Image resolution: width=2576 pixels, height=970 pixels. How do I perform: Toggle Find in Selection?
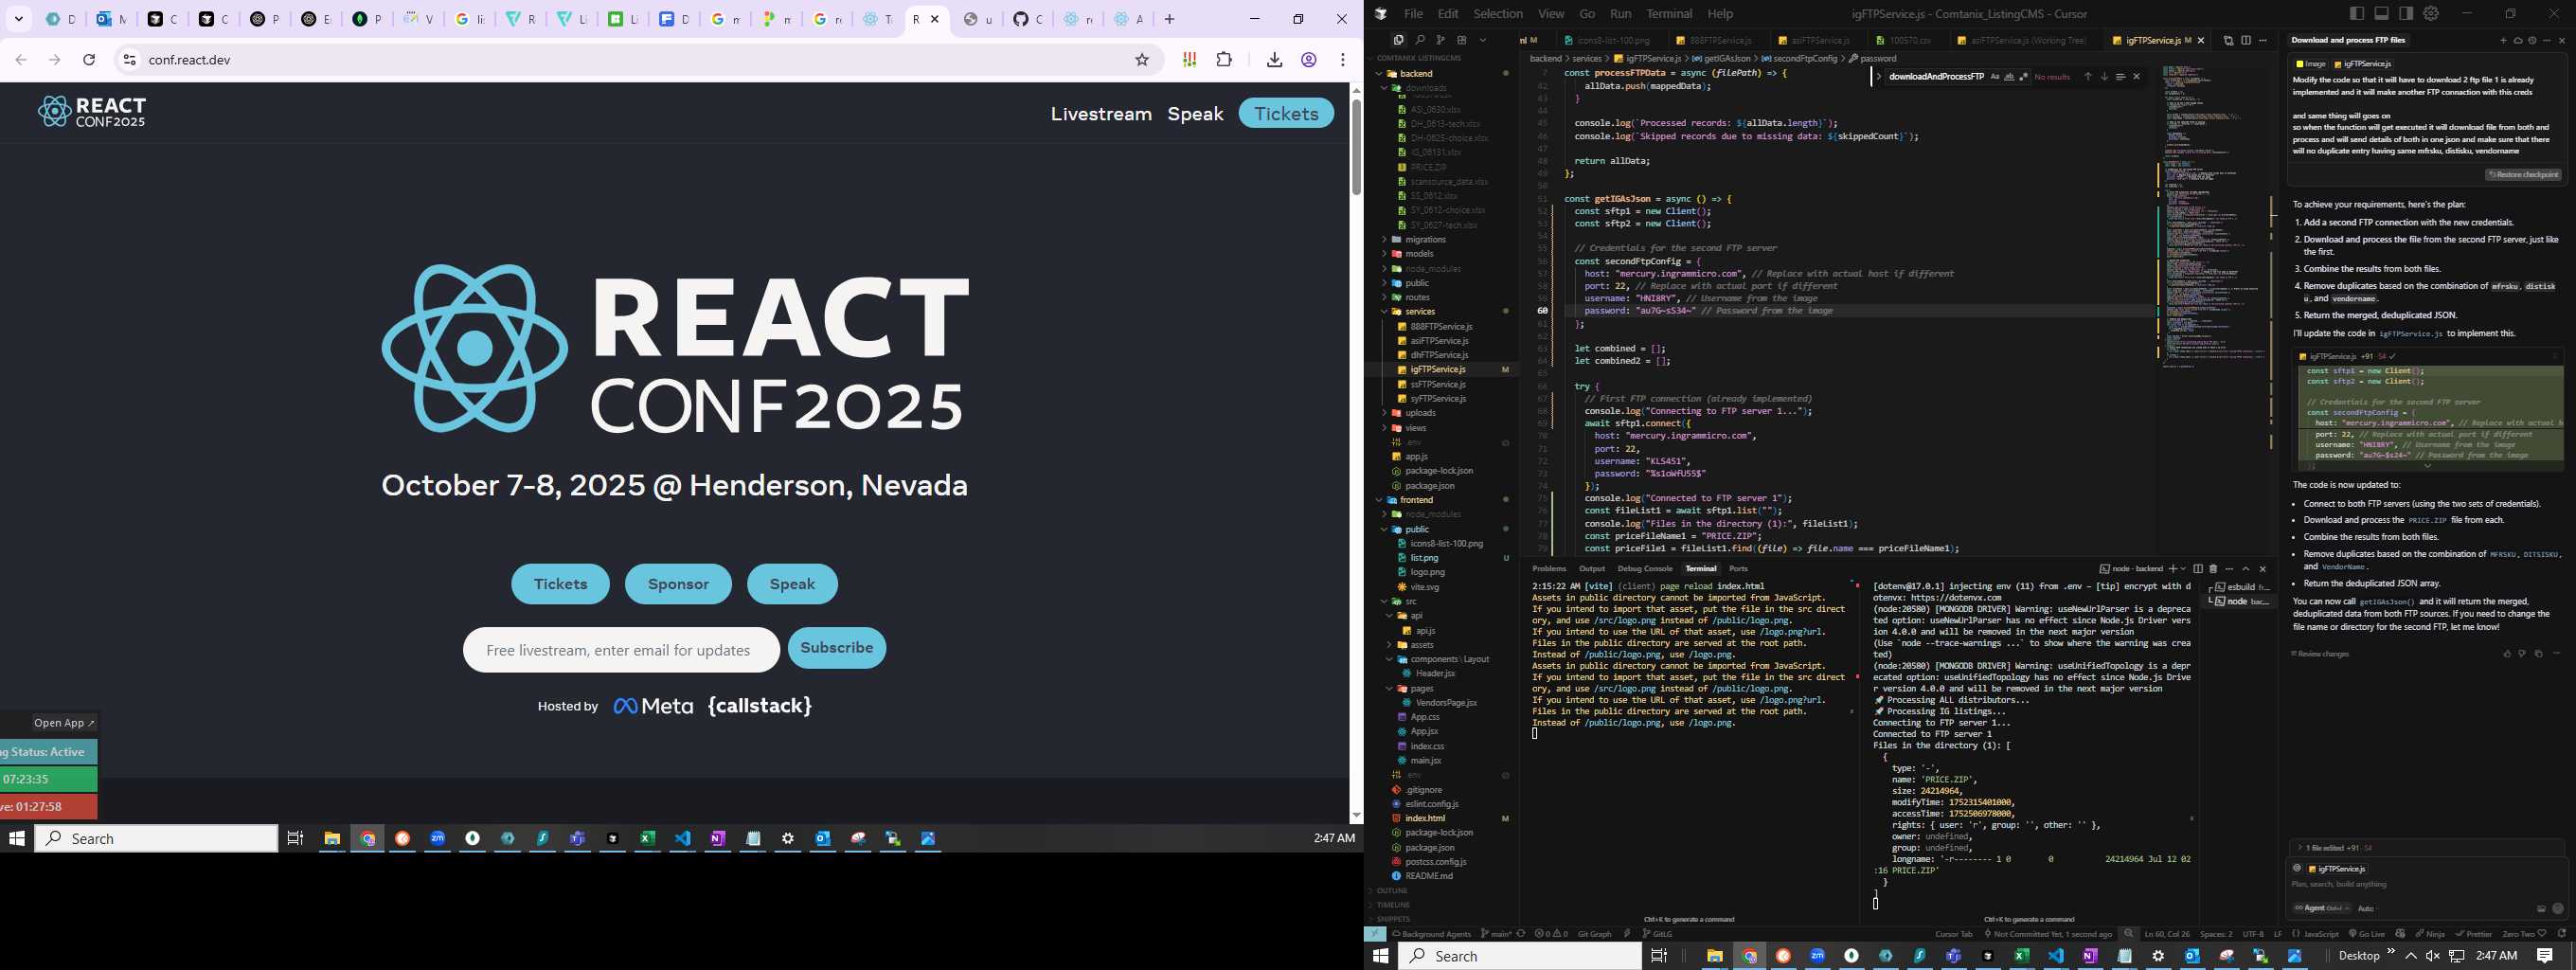(x=2120, y=77)
